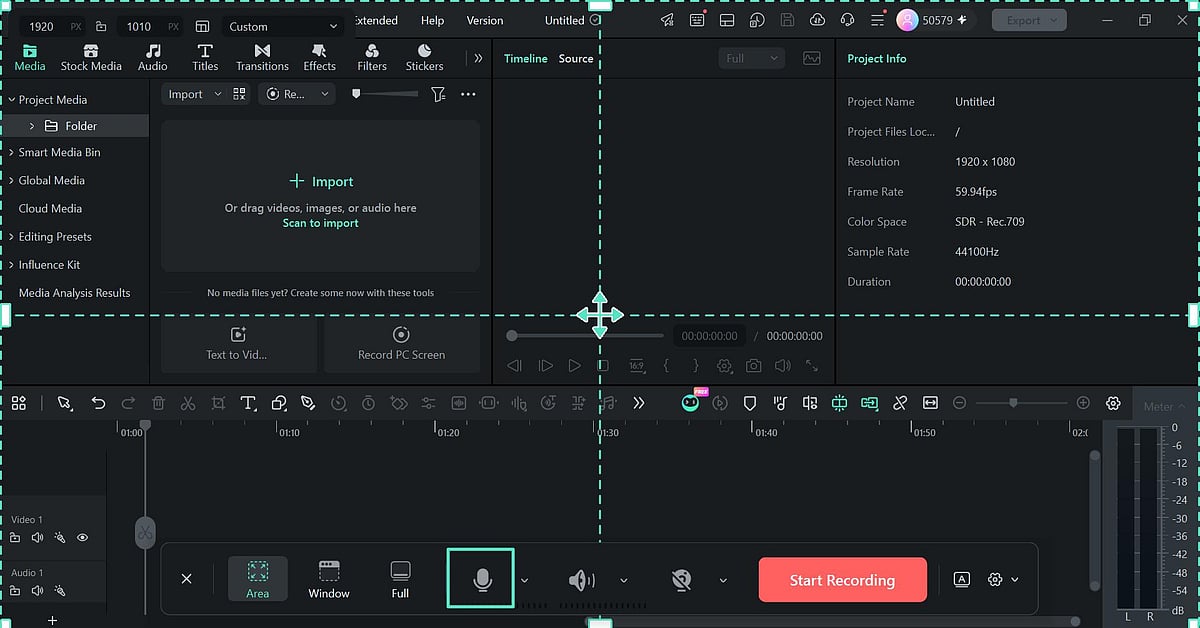Click the media thumbnail size slider

[x=386, y=94]
